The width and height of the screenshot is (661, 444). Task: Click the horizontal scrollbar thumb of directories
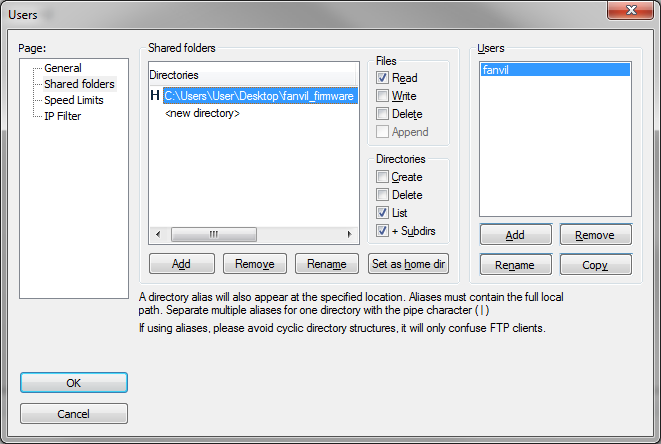point(214,234)
